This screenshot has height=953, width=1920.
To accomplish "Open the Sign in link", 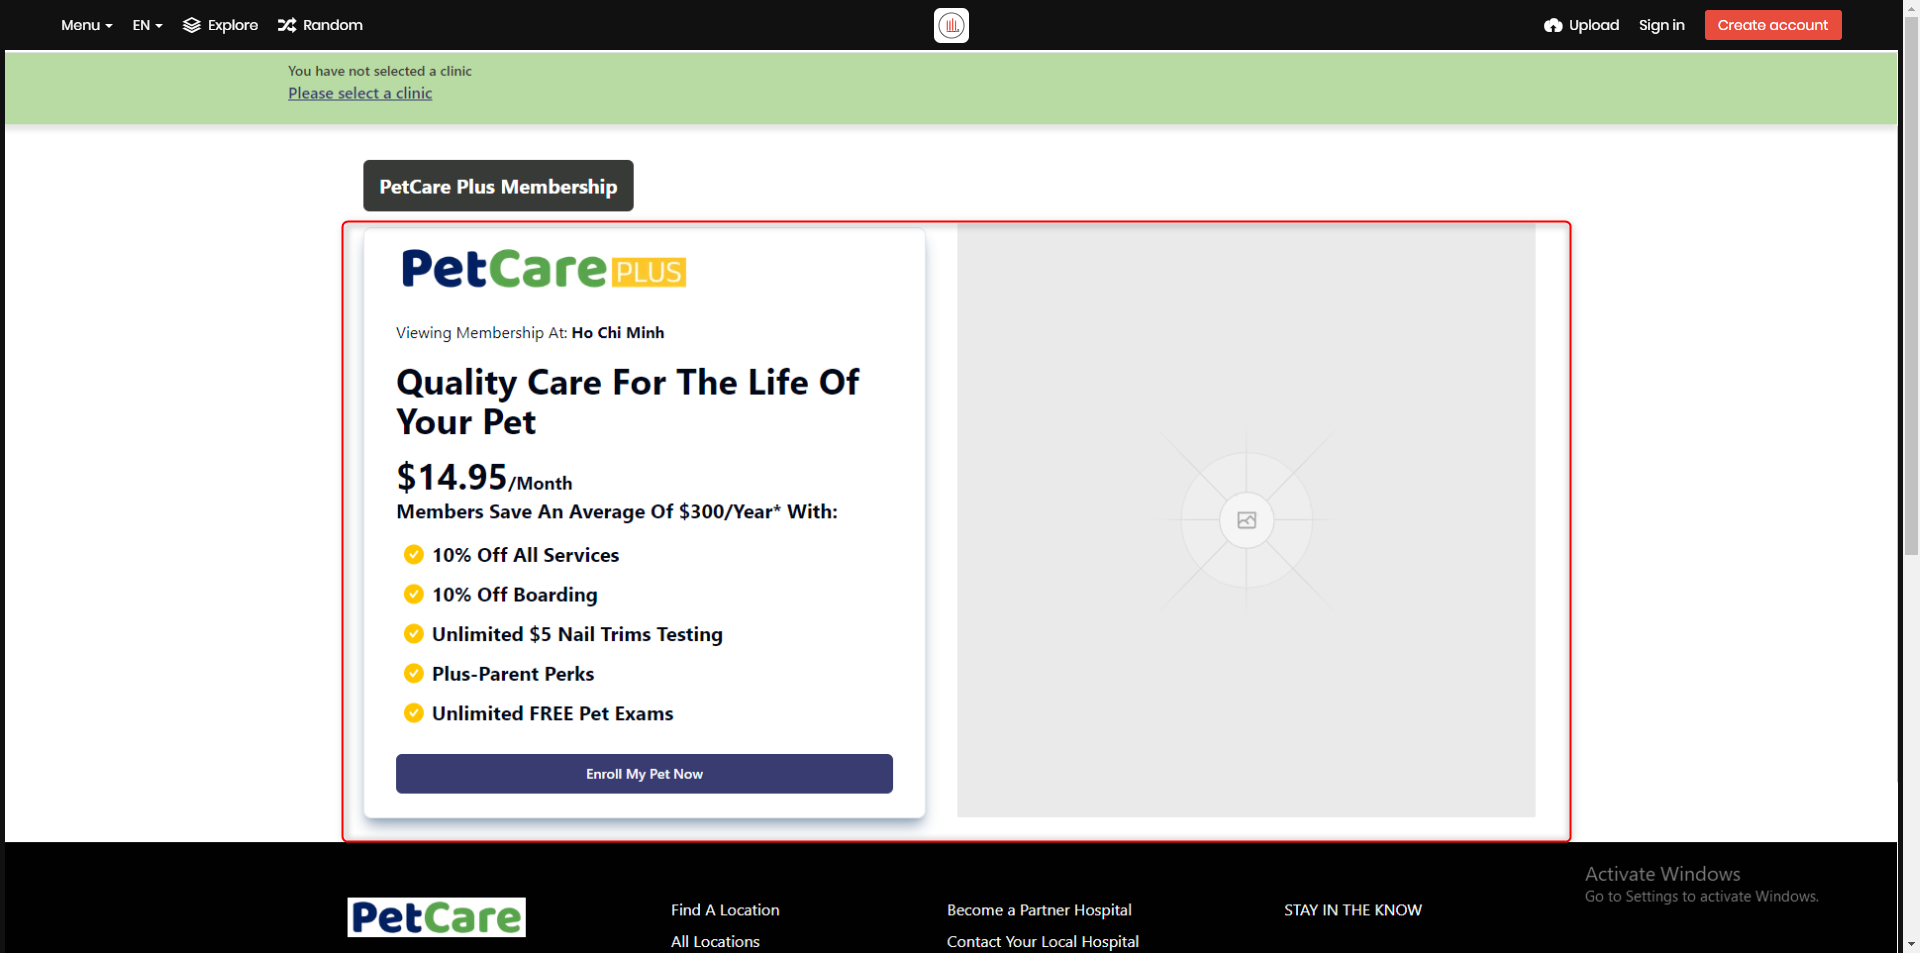I will pos(1661,25).
